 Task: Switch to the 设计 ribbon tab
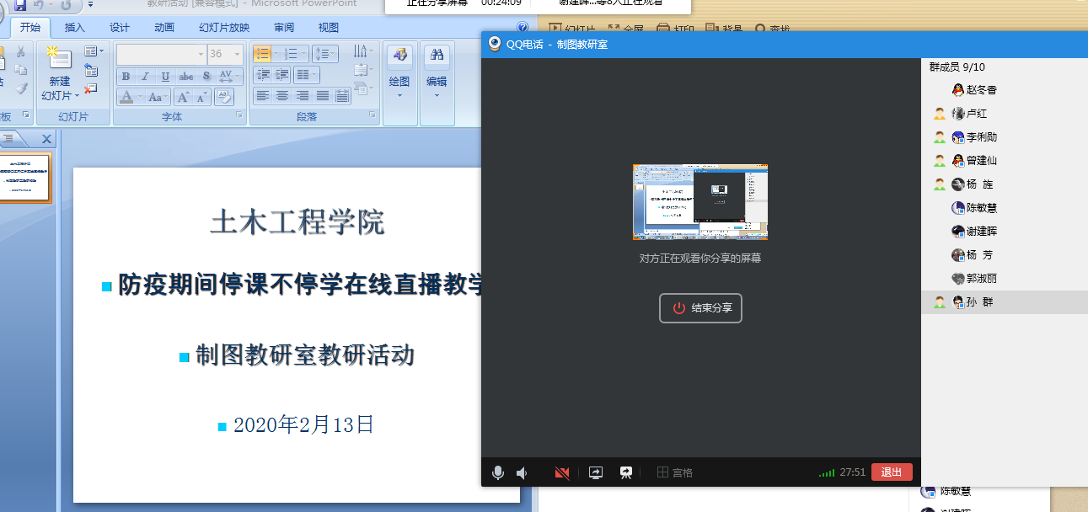[119, 28]
